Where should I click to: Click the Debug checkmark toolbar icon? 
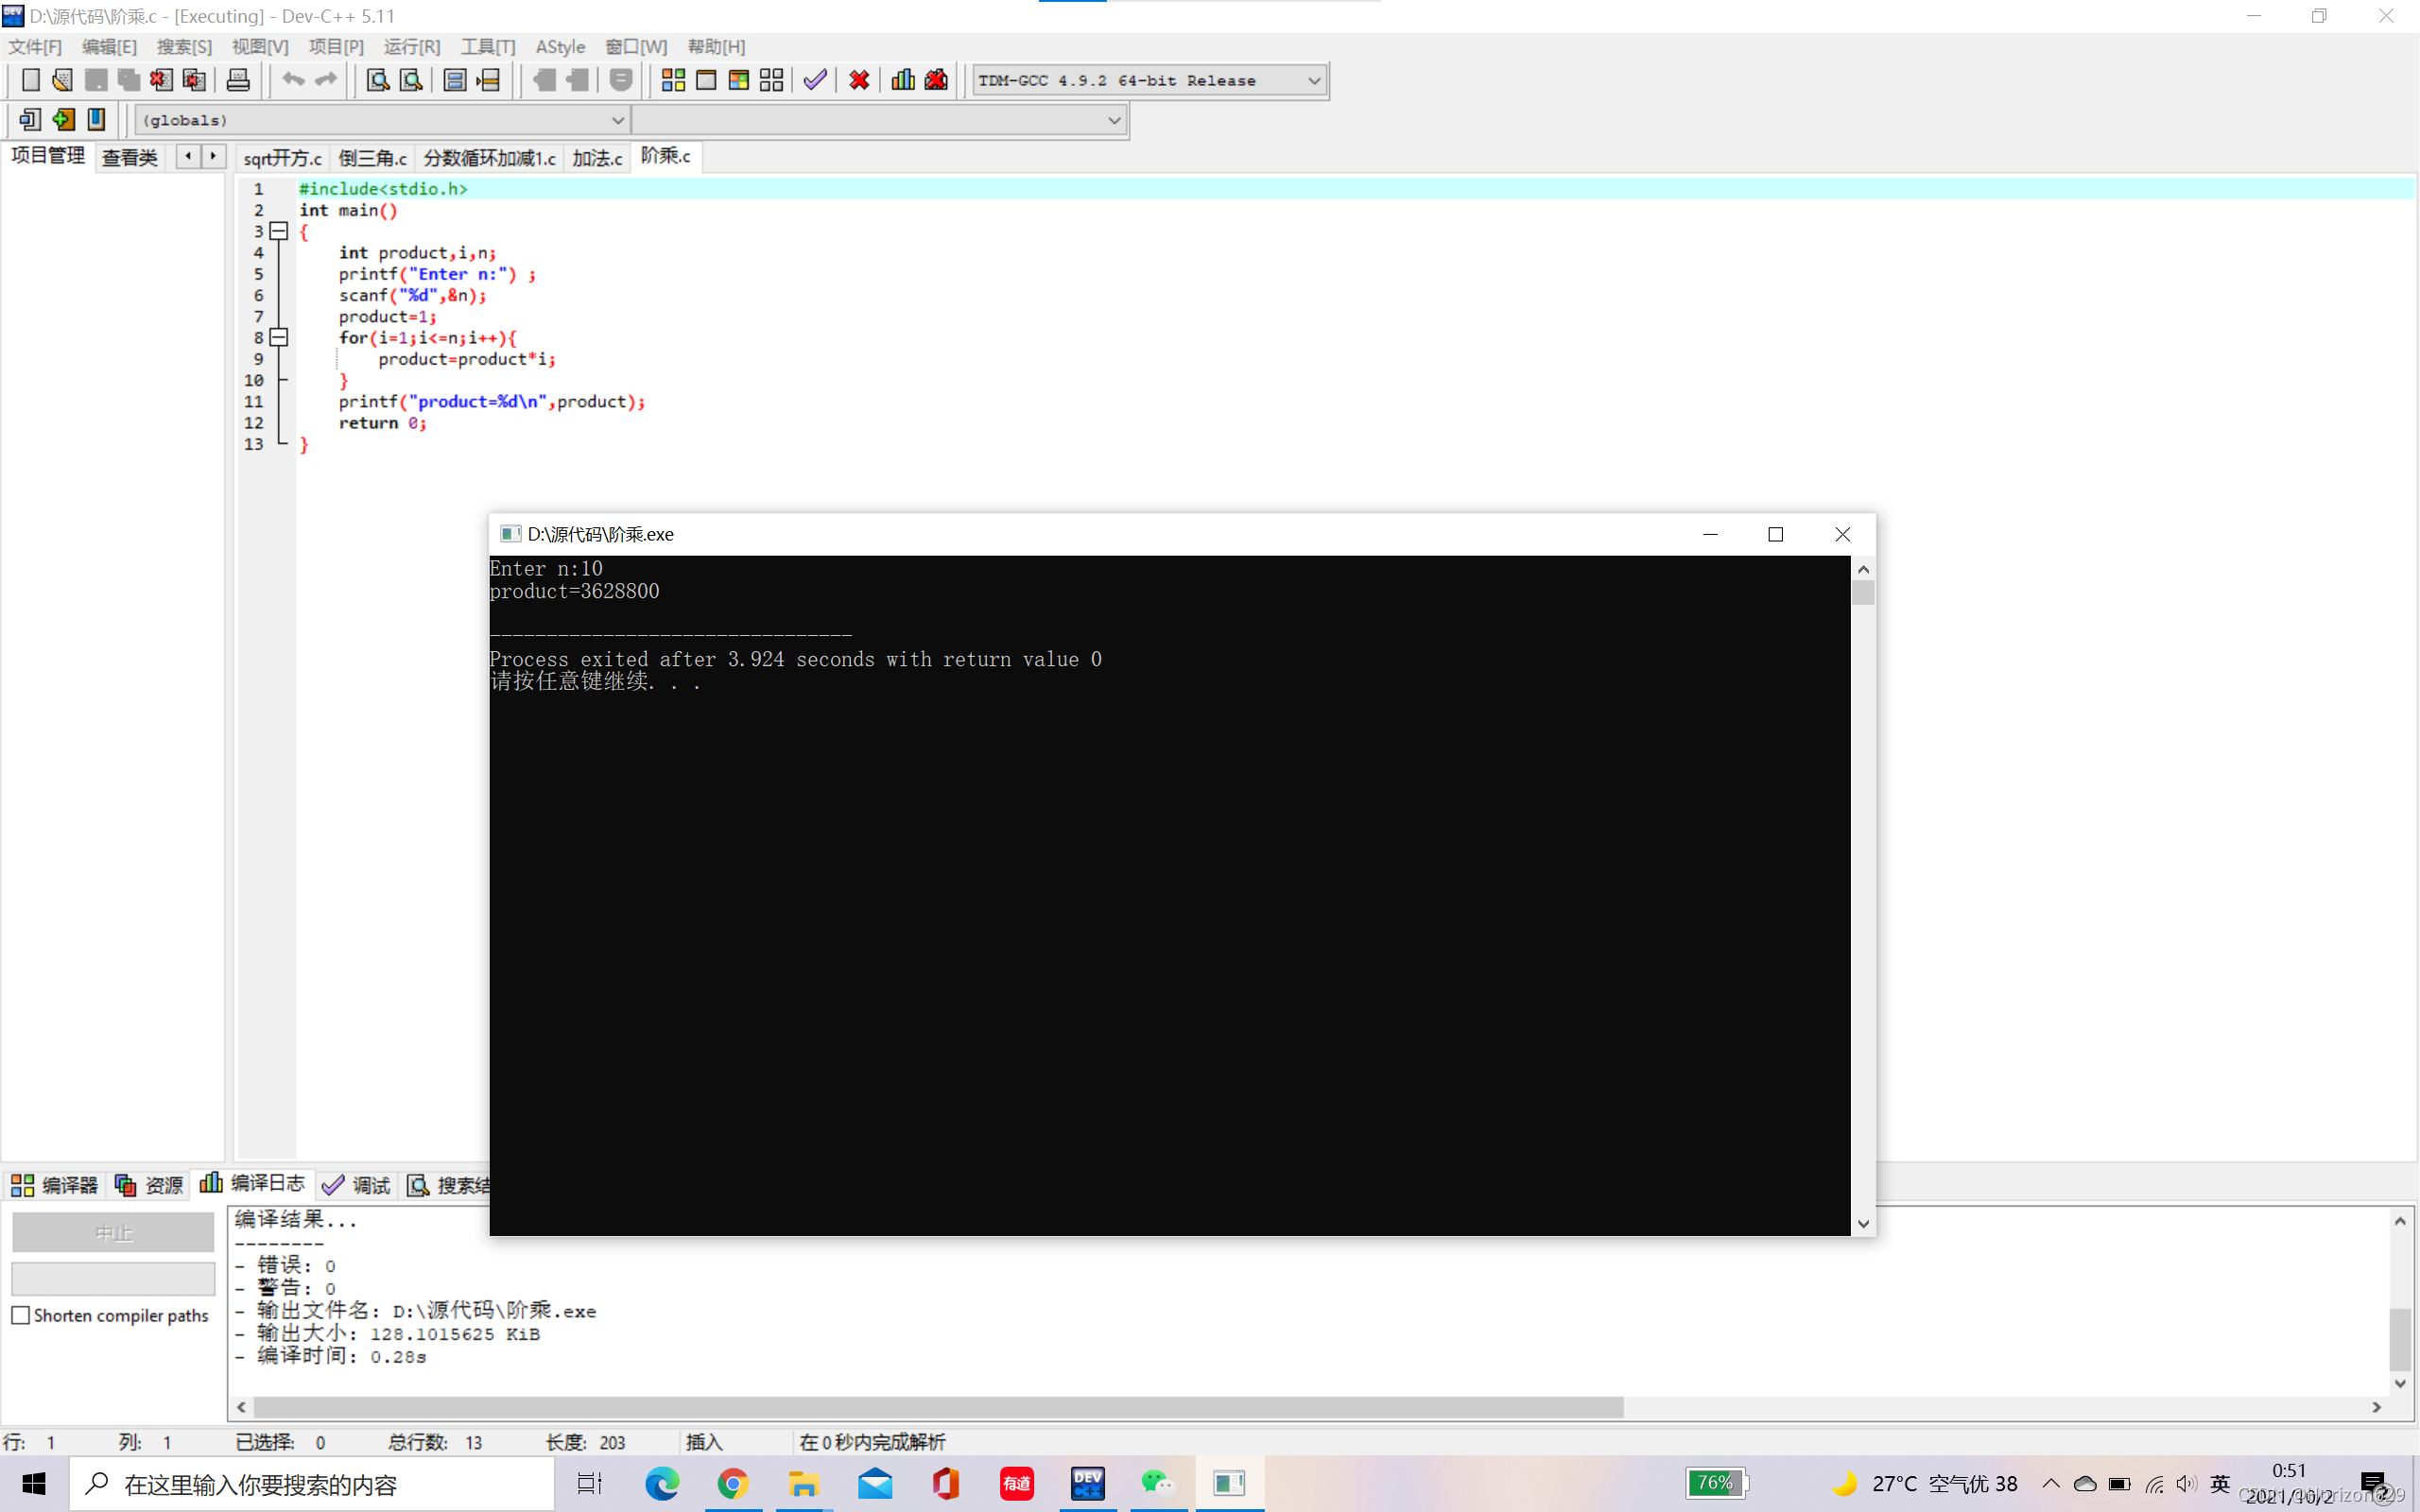tap(815, 80)
